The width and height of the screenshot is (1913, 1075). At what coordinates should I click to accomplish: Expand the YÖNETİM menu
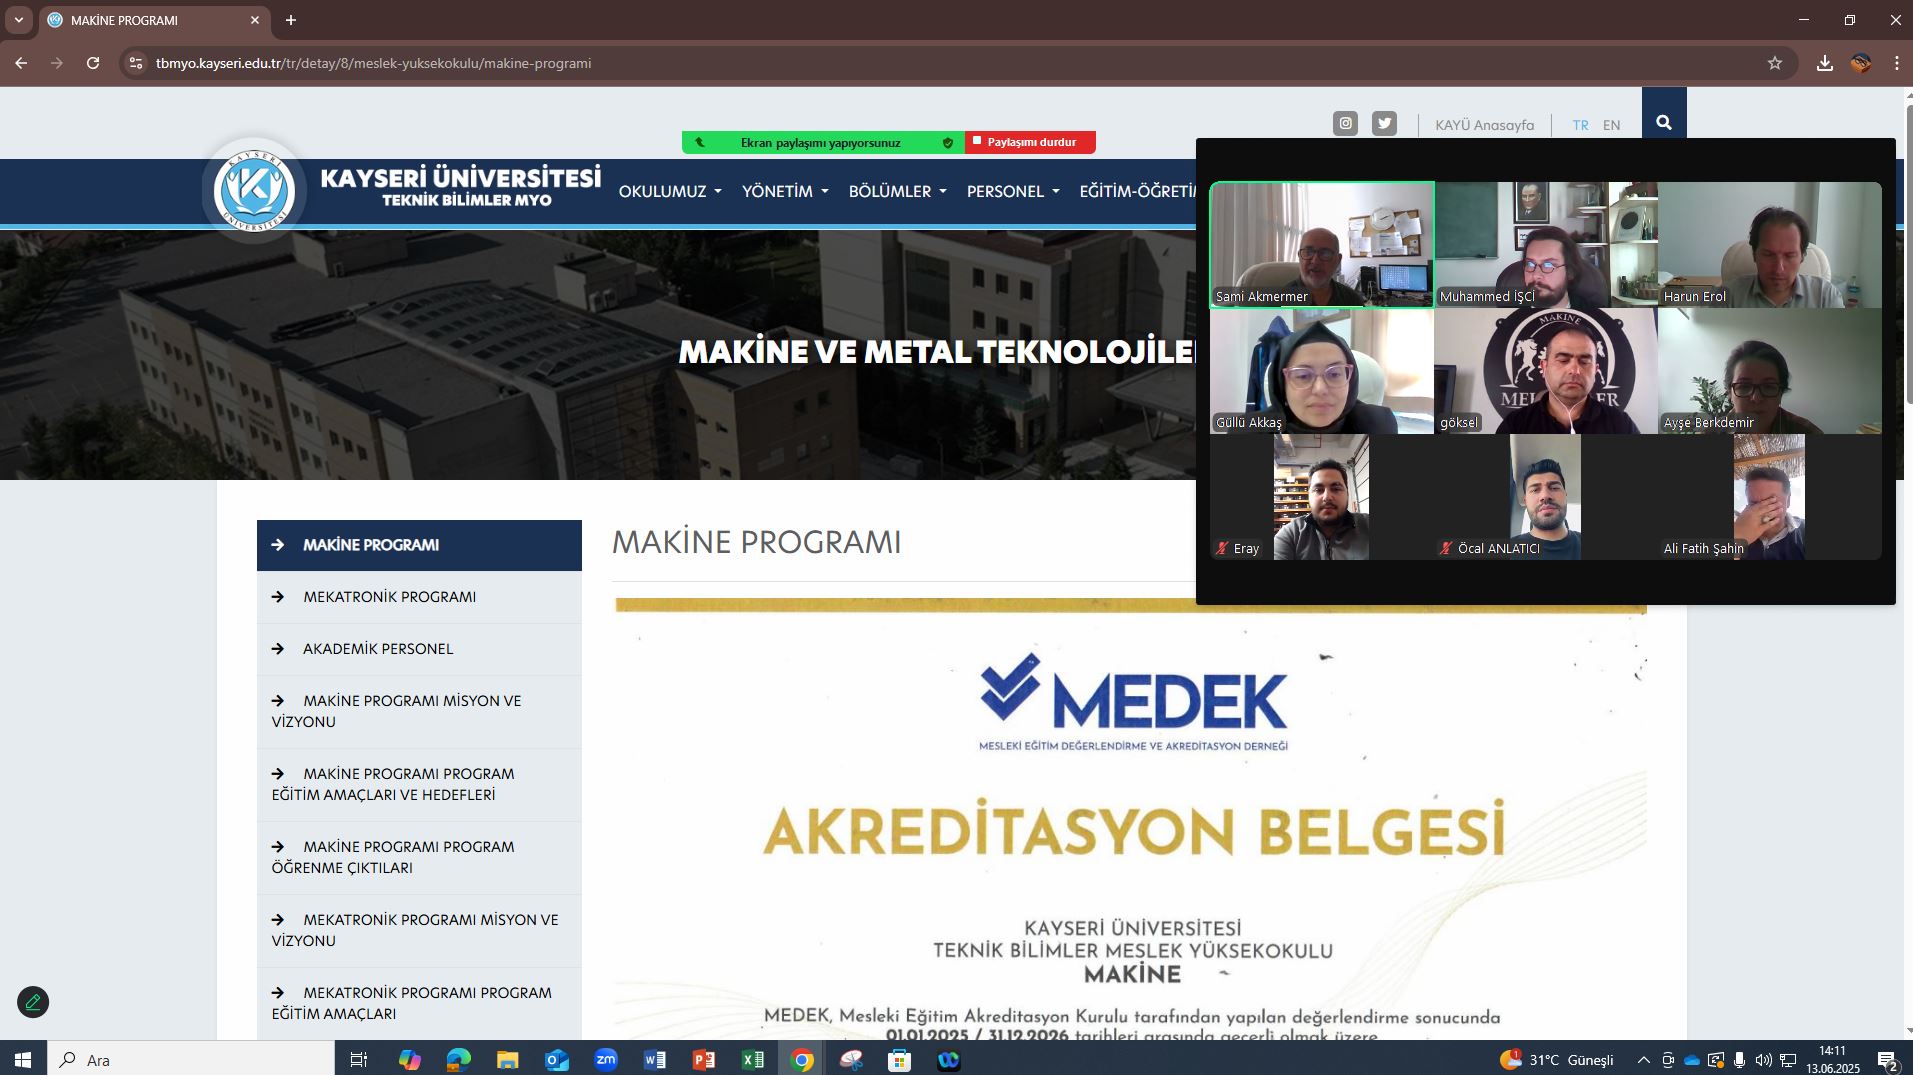tap(785, 191)
